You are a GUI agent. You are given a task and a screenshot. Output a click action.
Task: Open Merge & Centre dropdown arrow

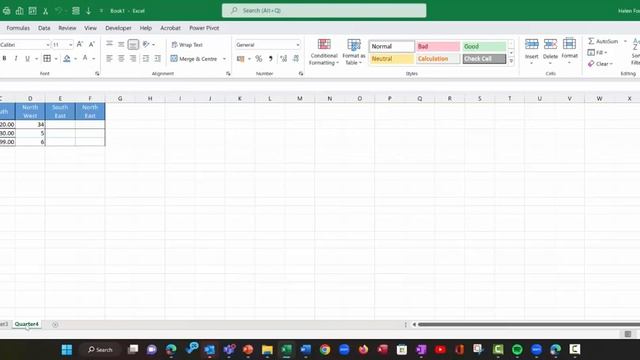click(x=224, y=59)
